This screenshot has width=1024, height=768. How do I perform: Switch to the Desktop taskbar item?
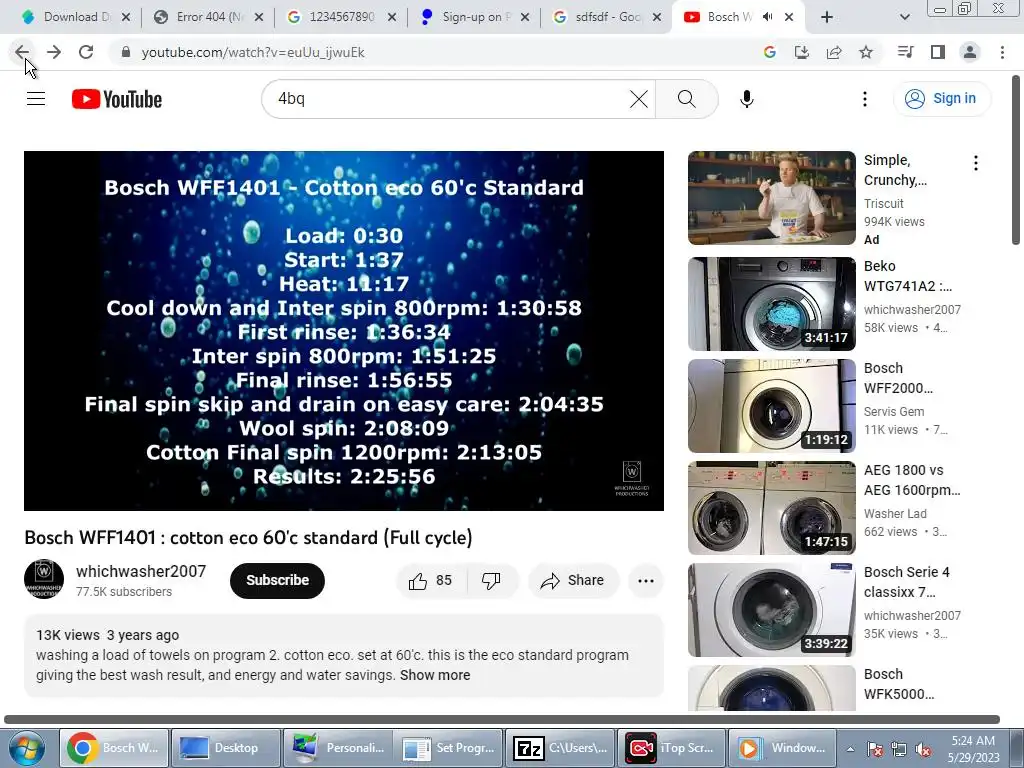pos(224,748)
